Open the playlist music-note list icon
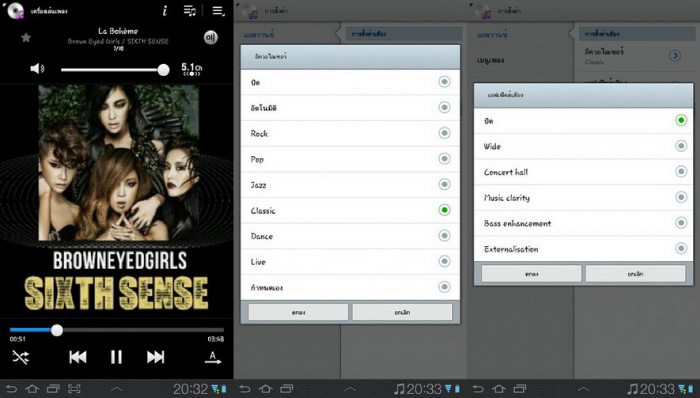 pos(190,11)
